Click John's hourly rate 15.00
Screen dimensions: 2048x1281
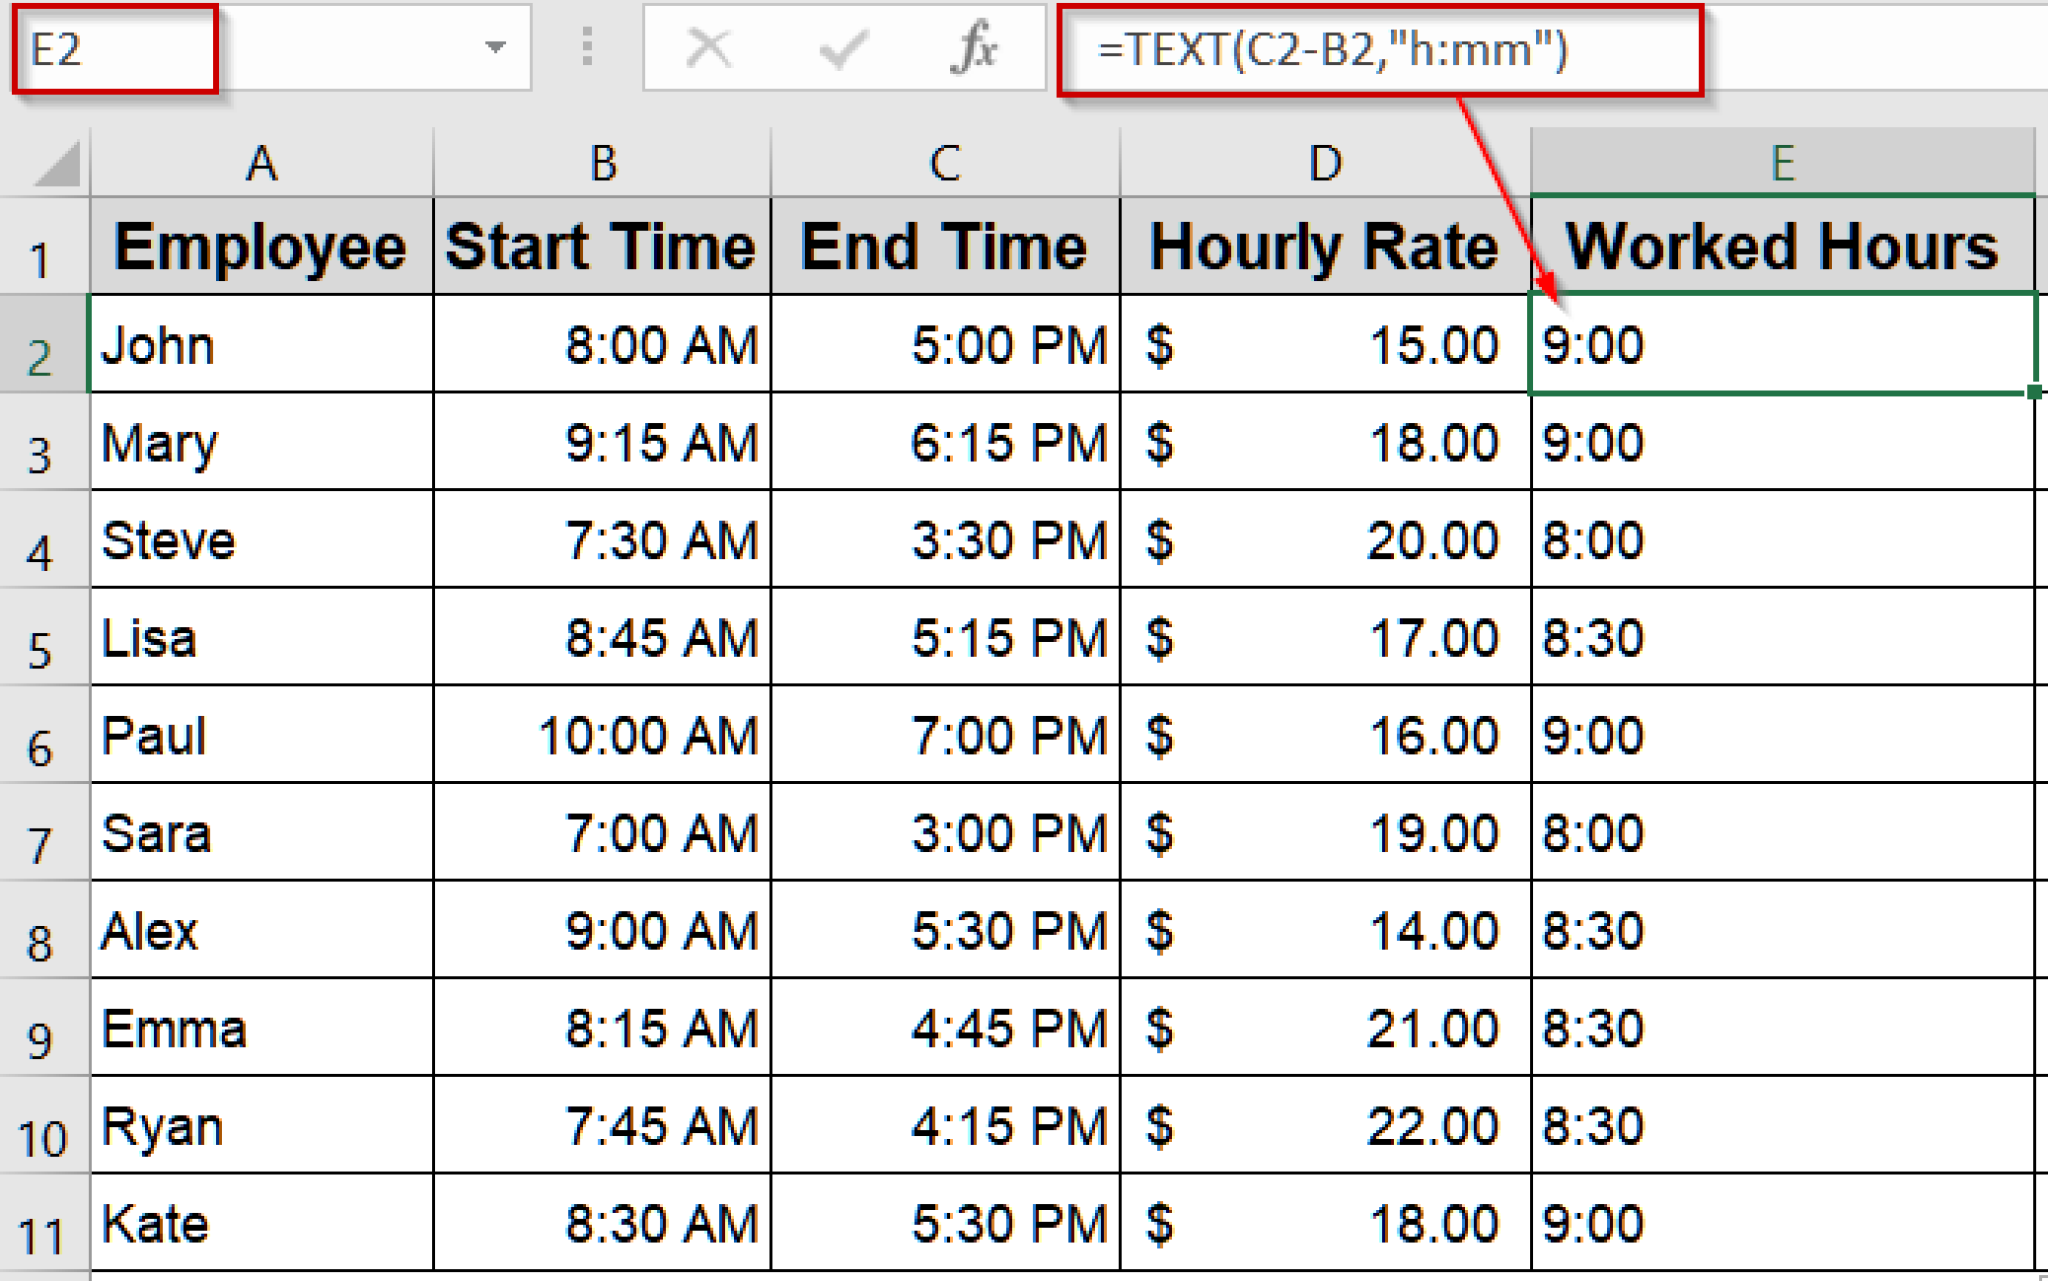pos(1325,344)
